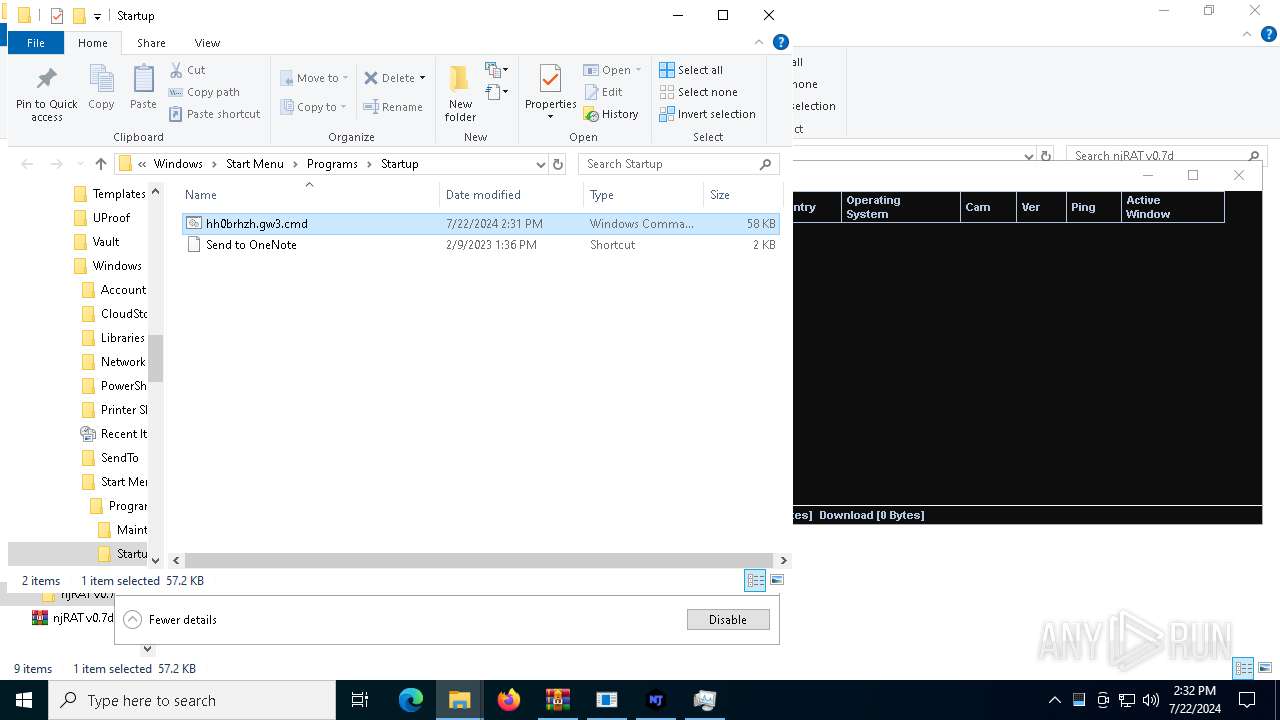The height and width of the screenshot is (720, 1280).
Task: Open the File menu tab
Action: click(x=36, y=43)
